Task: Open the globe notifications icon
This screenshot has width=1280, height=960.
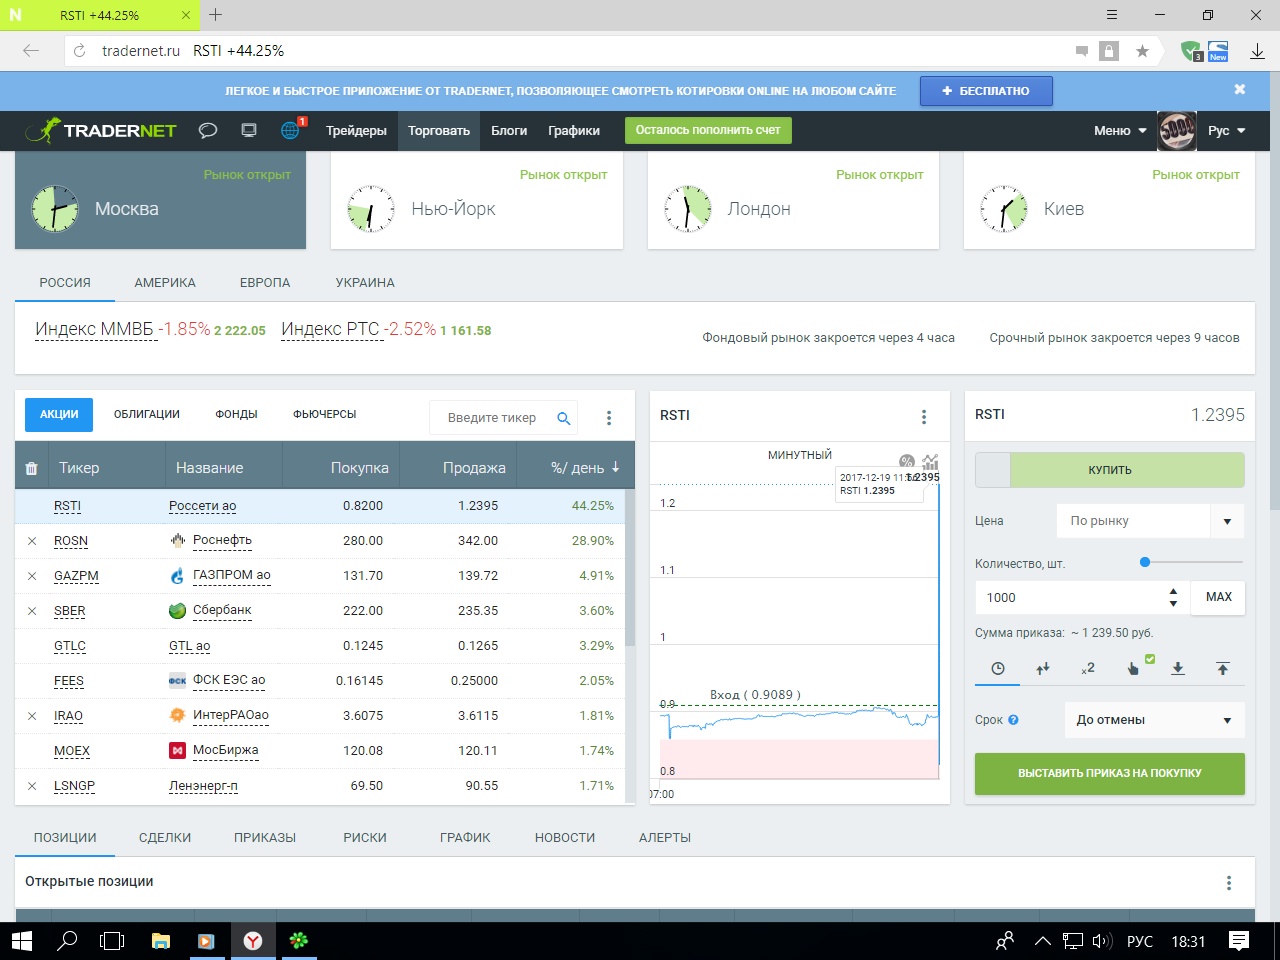Action: (290, 130)
